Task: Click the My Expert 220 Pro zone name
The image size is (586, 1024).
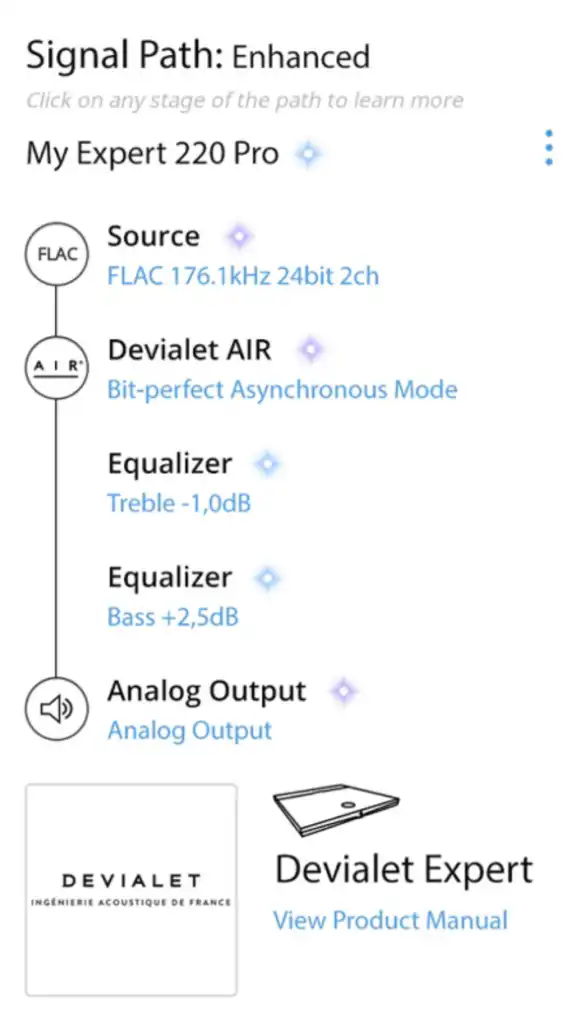Action: click(152, 155)
